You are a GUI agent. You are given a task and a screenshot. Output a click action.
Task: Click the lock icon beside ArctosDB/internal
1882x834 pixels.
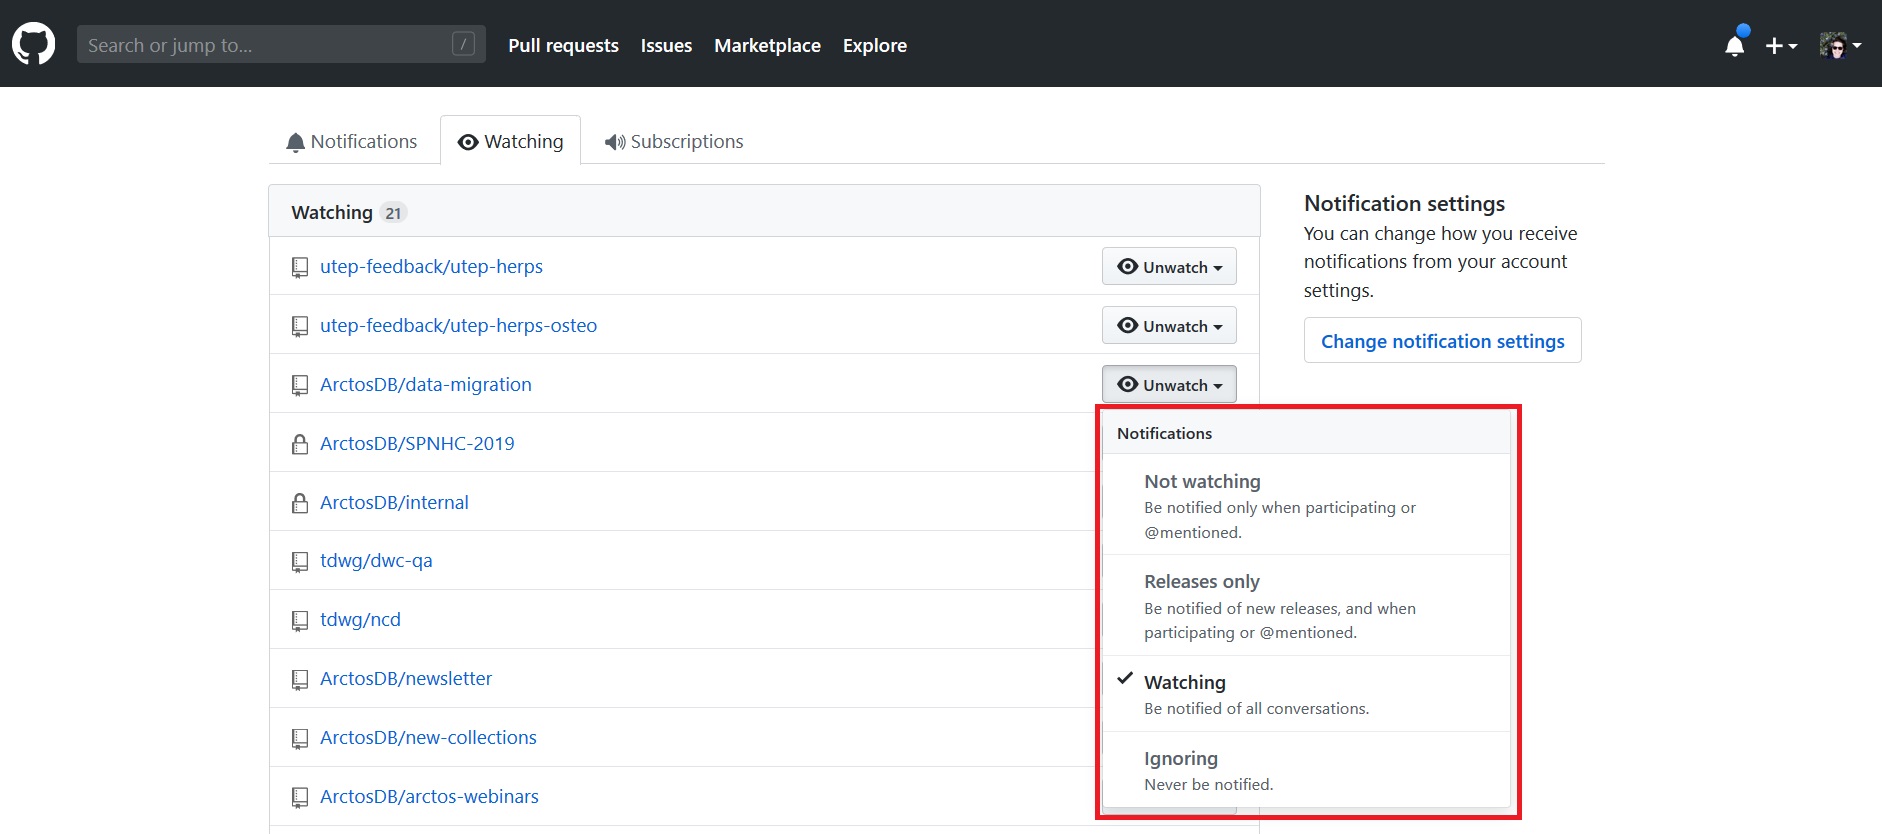coord(299,503)
